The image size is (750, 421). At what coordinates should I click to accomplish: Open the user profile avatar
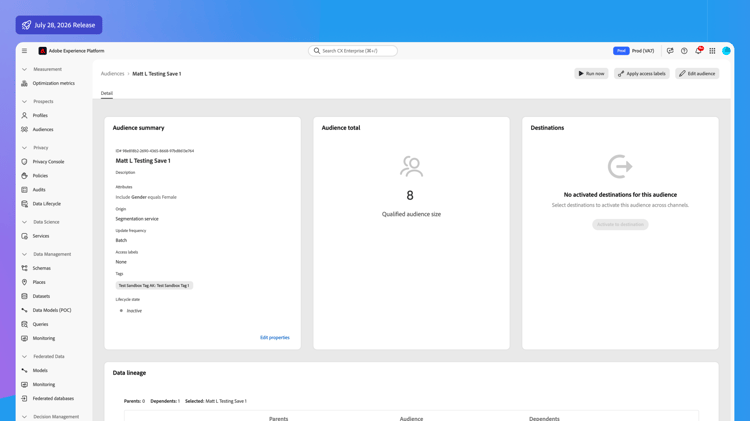pos(726,51)
